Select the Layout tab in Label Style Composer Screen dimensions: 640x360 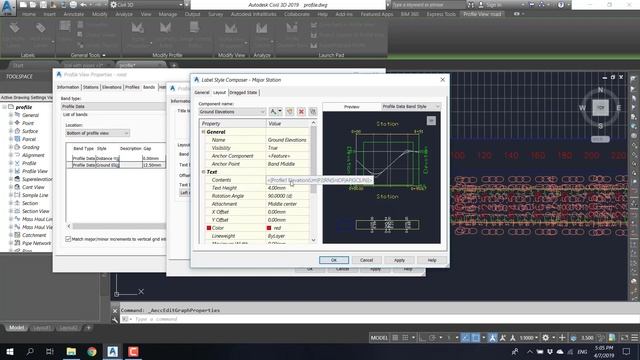(x=219, y=92)
